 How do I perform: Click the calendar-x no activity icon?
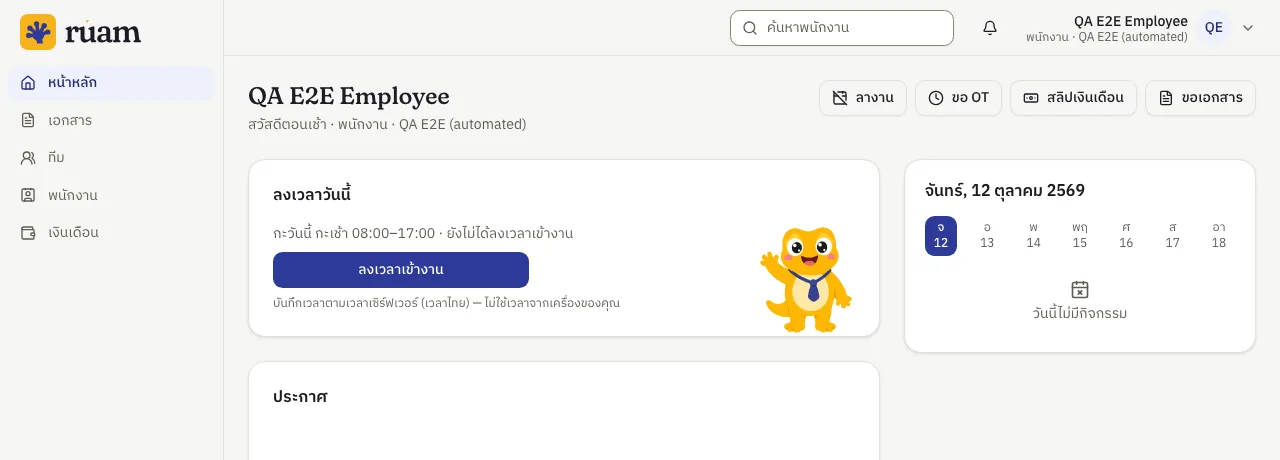coord(1080,289)
